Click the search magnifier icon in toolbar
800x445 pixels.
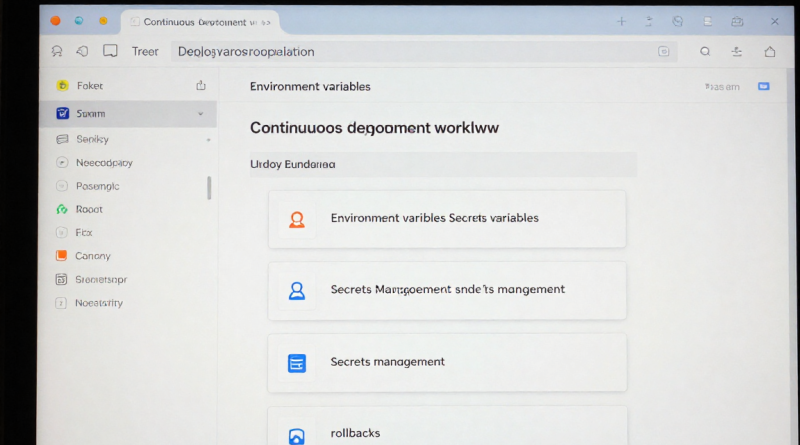pyautogui.click(x=705, y=52)
